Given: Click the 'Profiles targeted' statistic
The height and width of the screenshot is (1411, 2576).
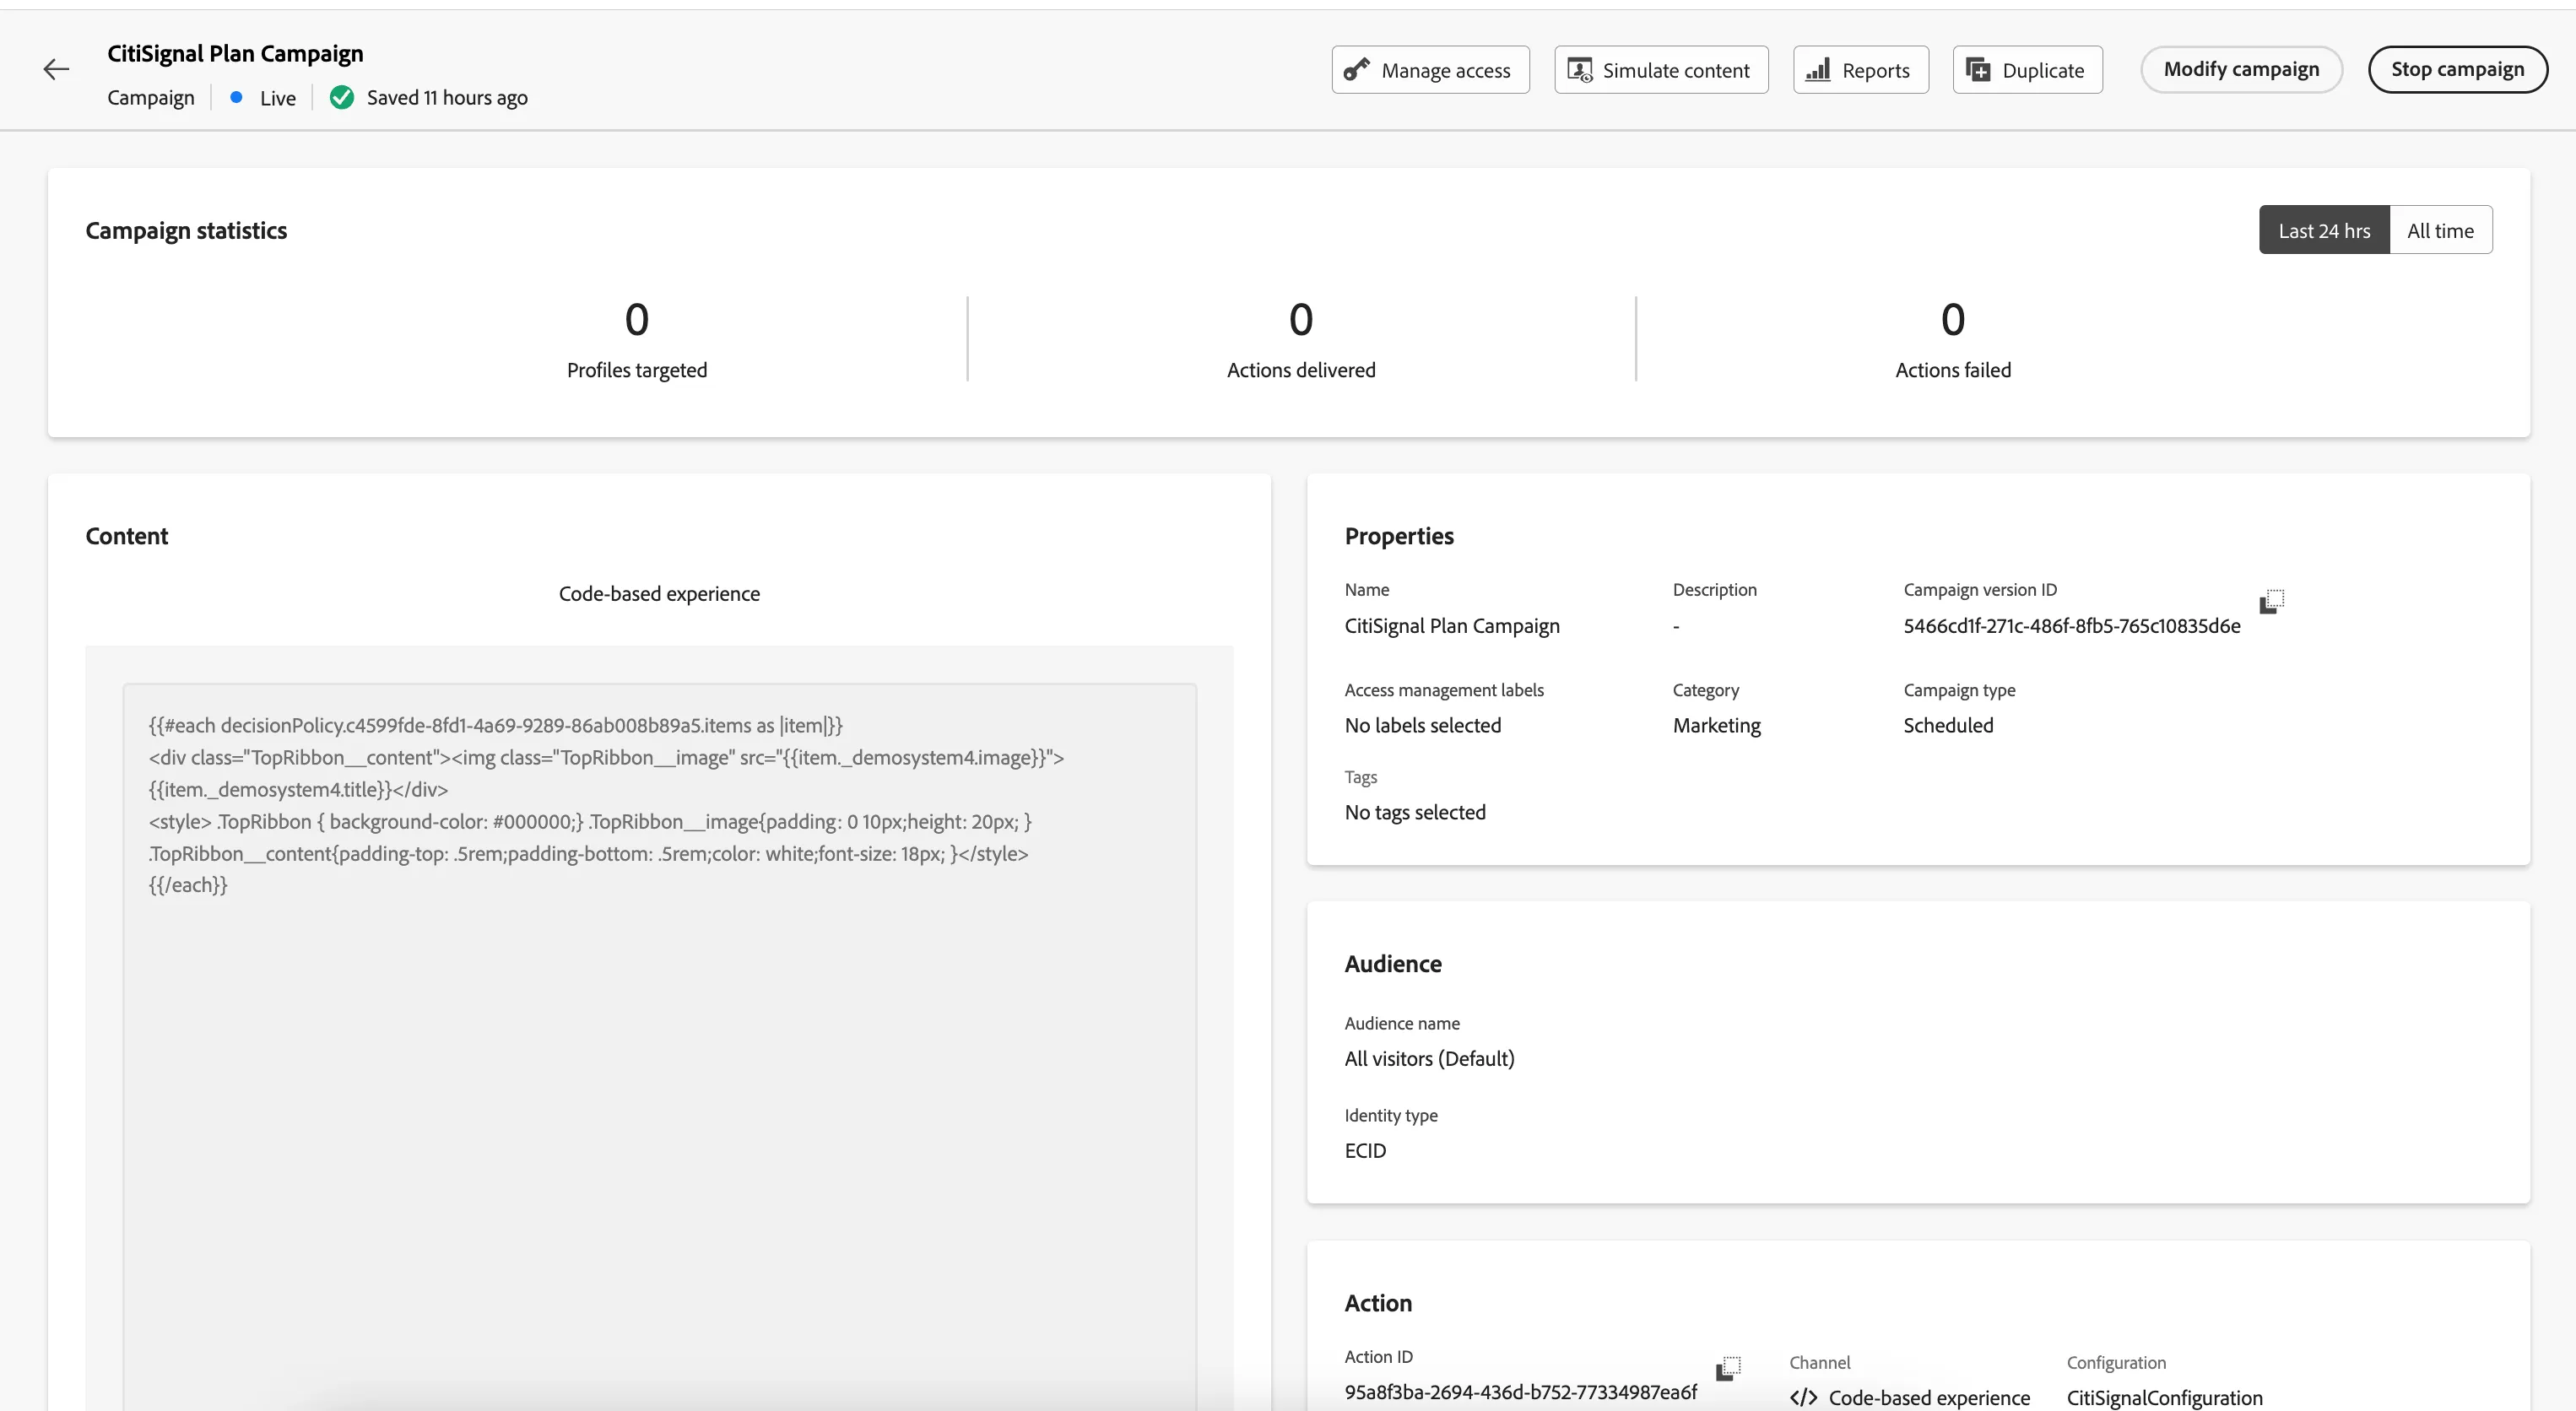Looking at the screenshot, I should (x=637, y=340).
